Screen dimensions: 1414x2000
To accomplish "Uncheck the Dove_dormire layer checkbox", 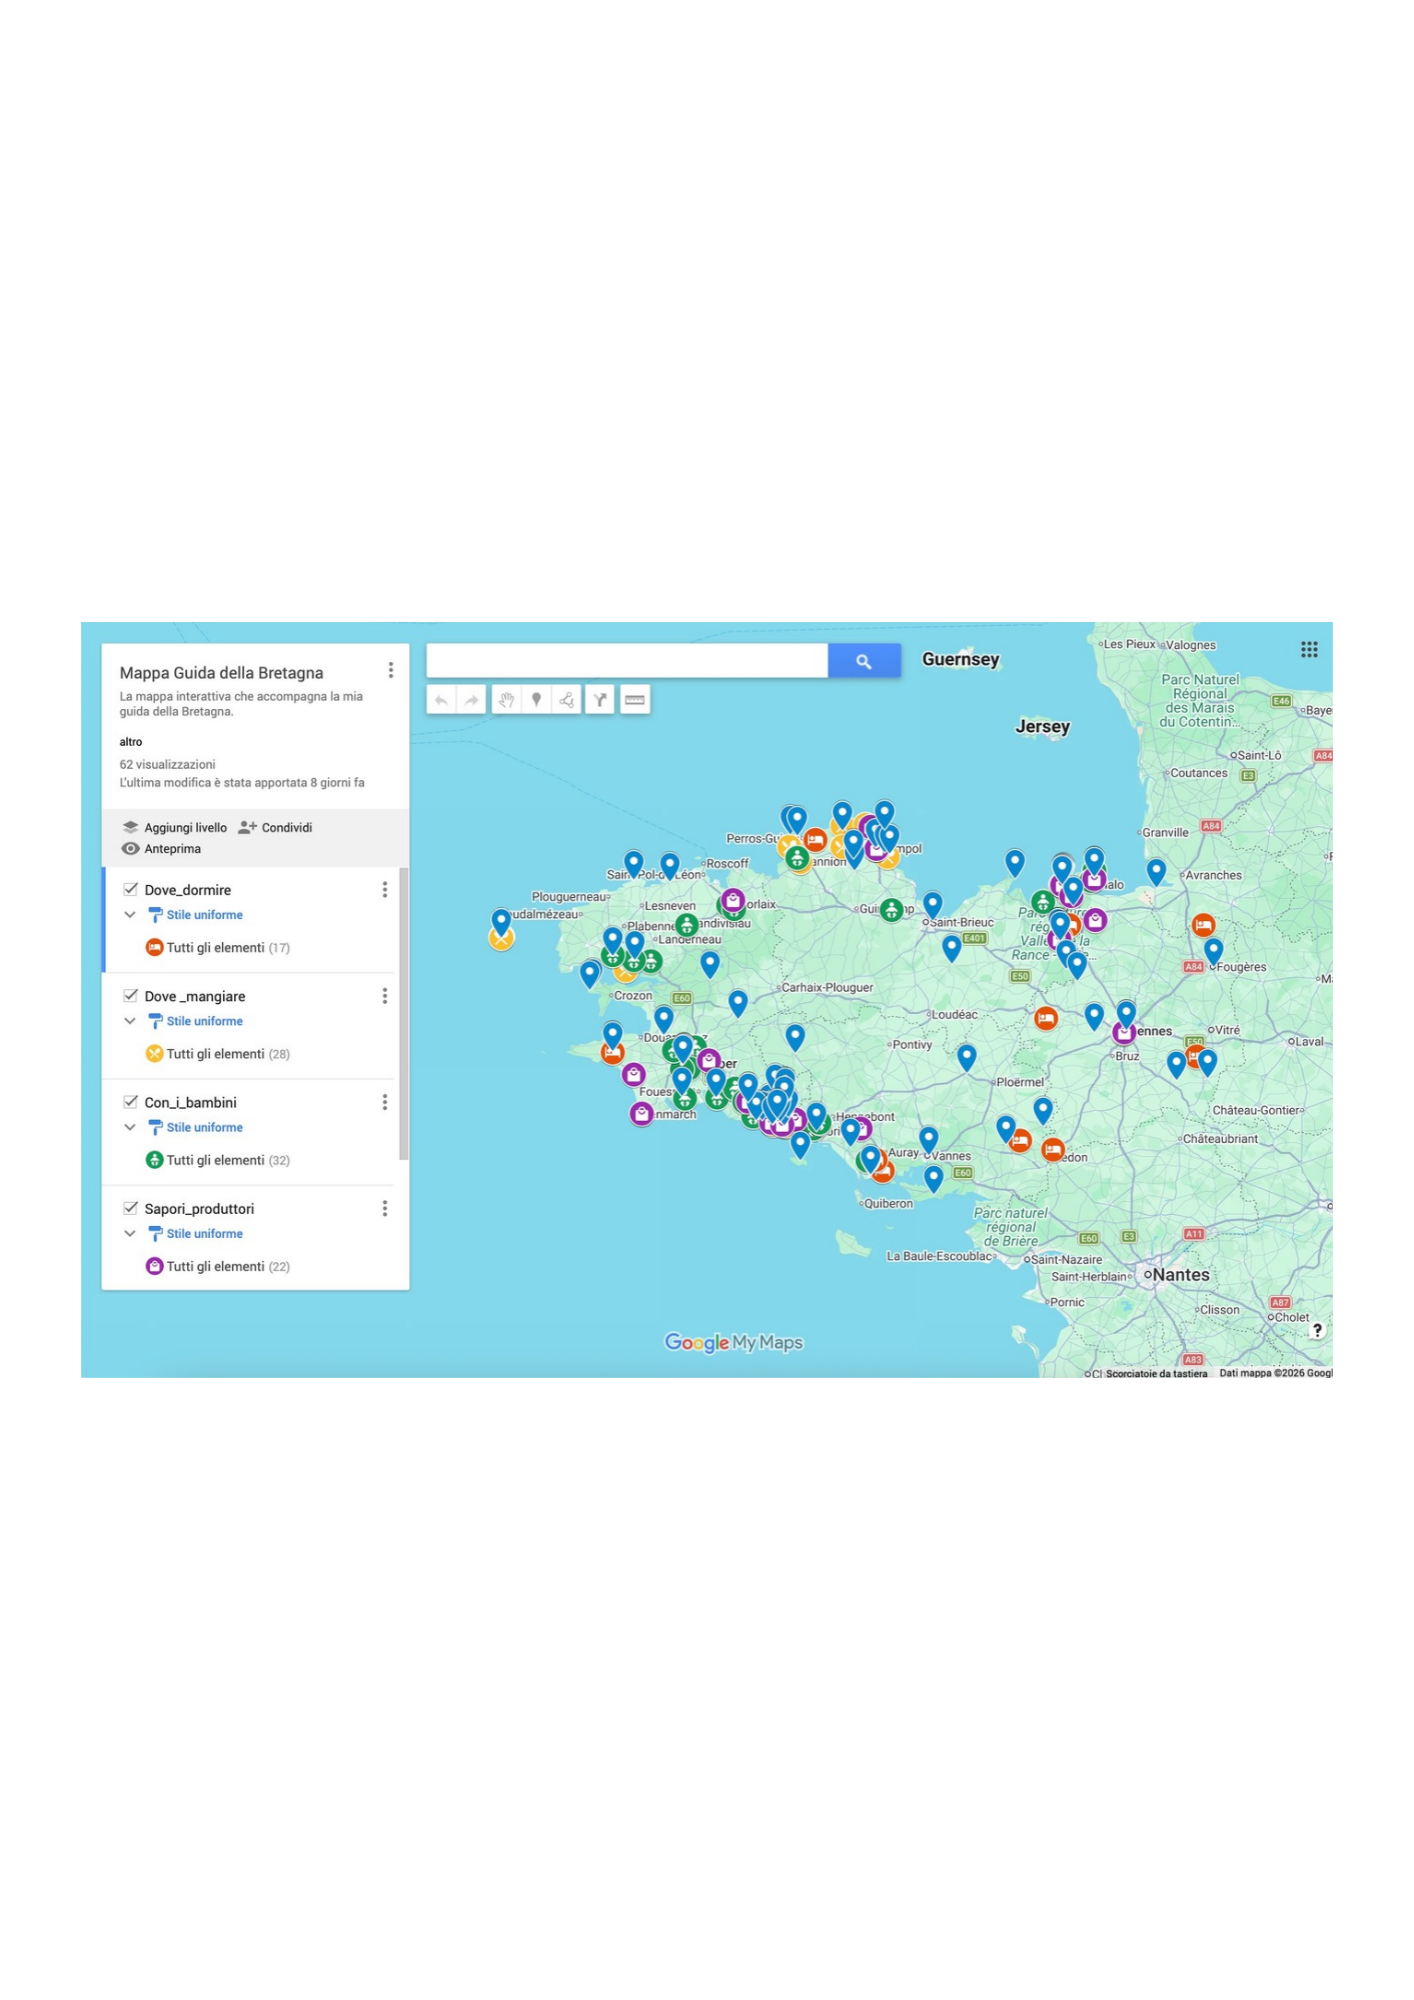I will point(130,889).
